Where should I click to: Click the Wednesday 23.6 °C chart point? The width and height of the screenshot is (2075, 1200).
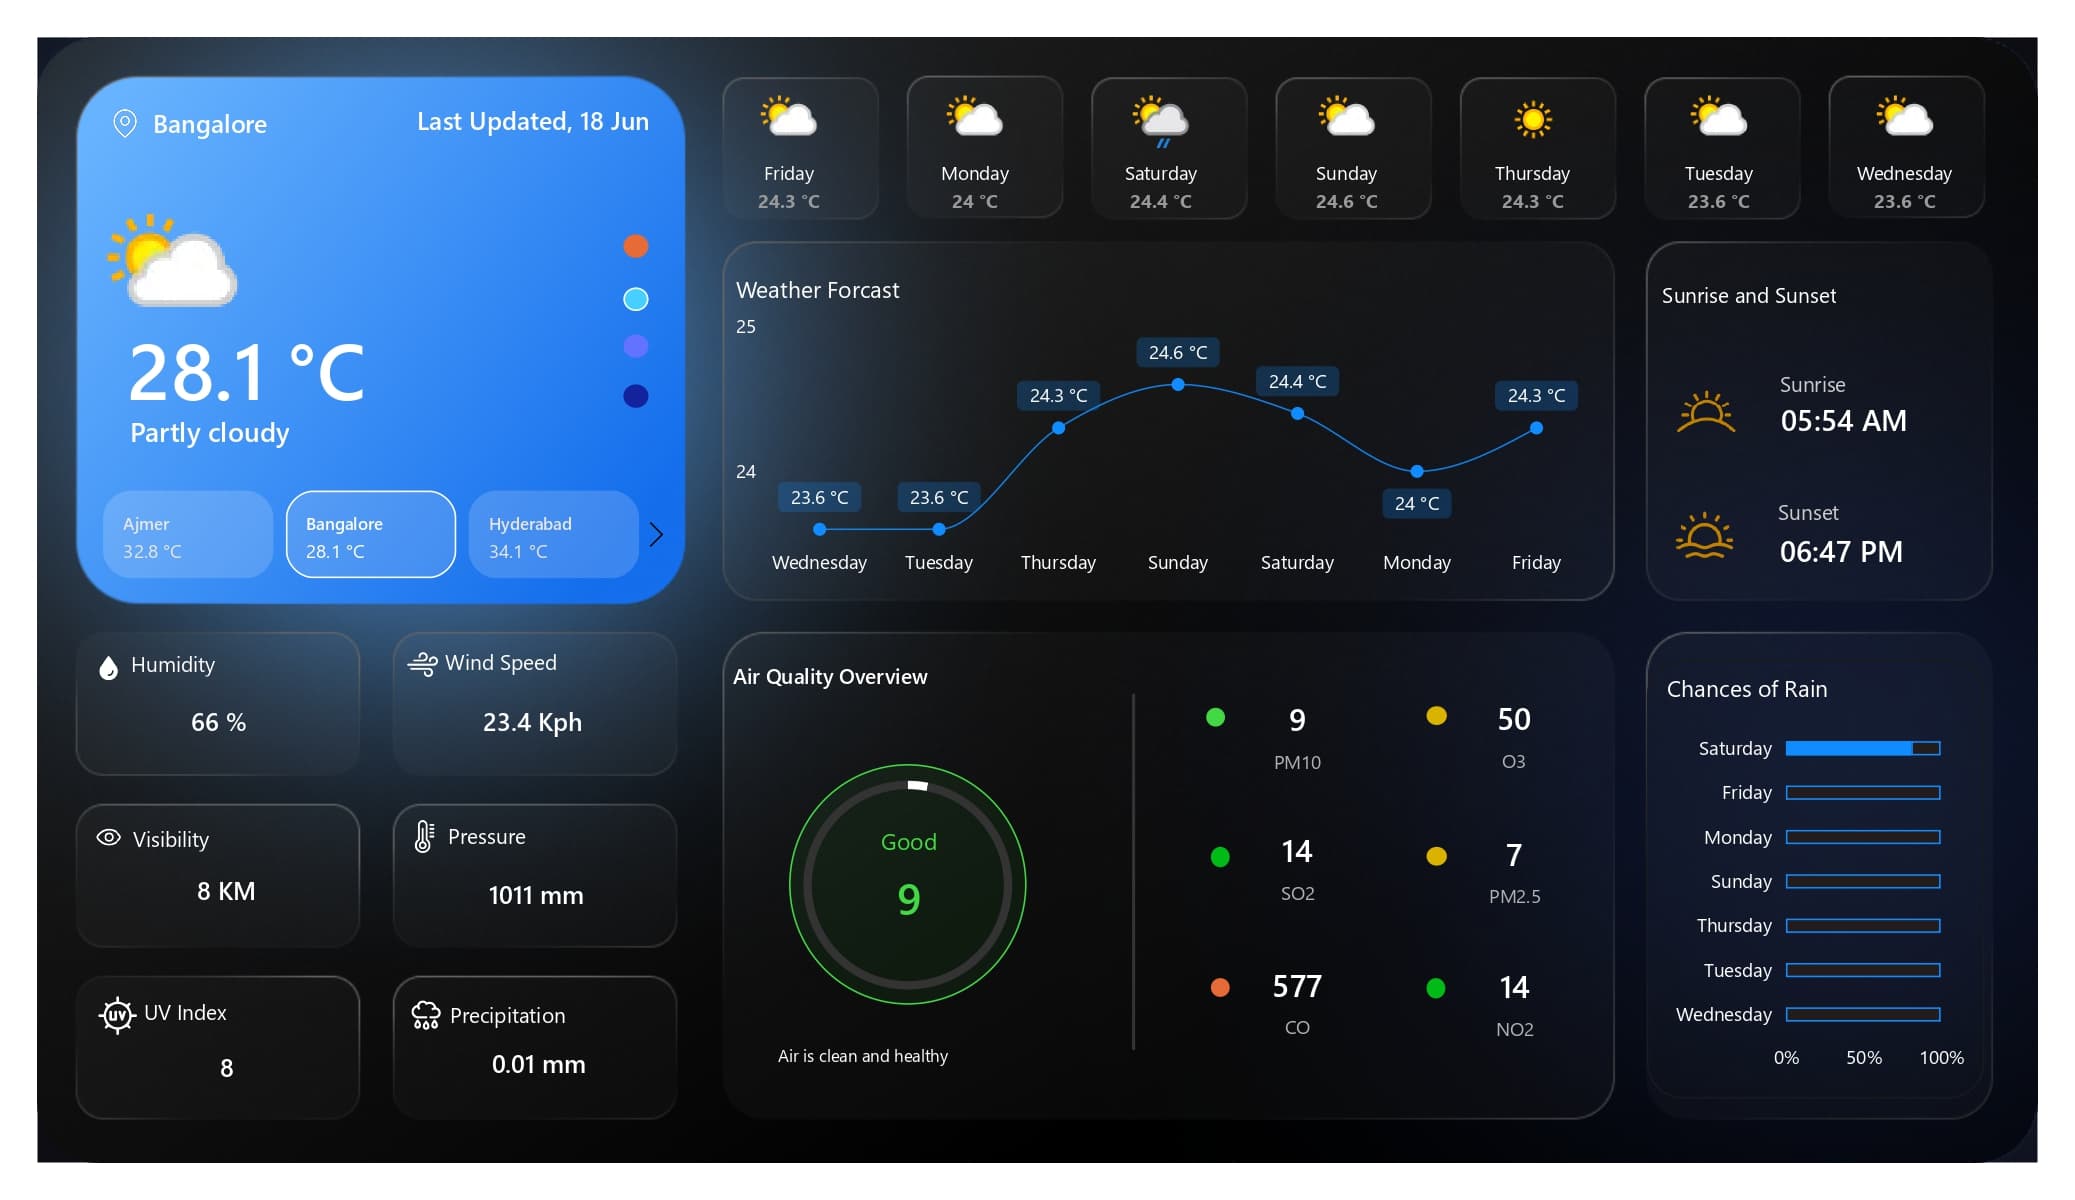(x=820, y=529)
